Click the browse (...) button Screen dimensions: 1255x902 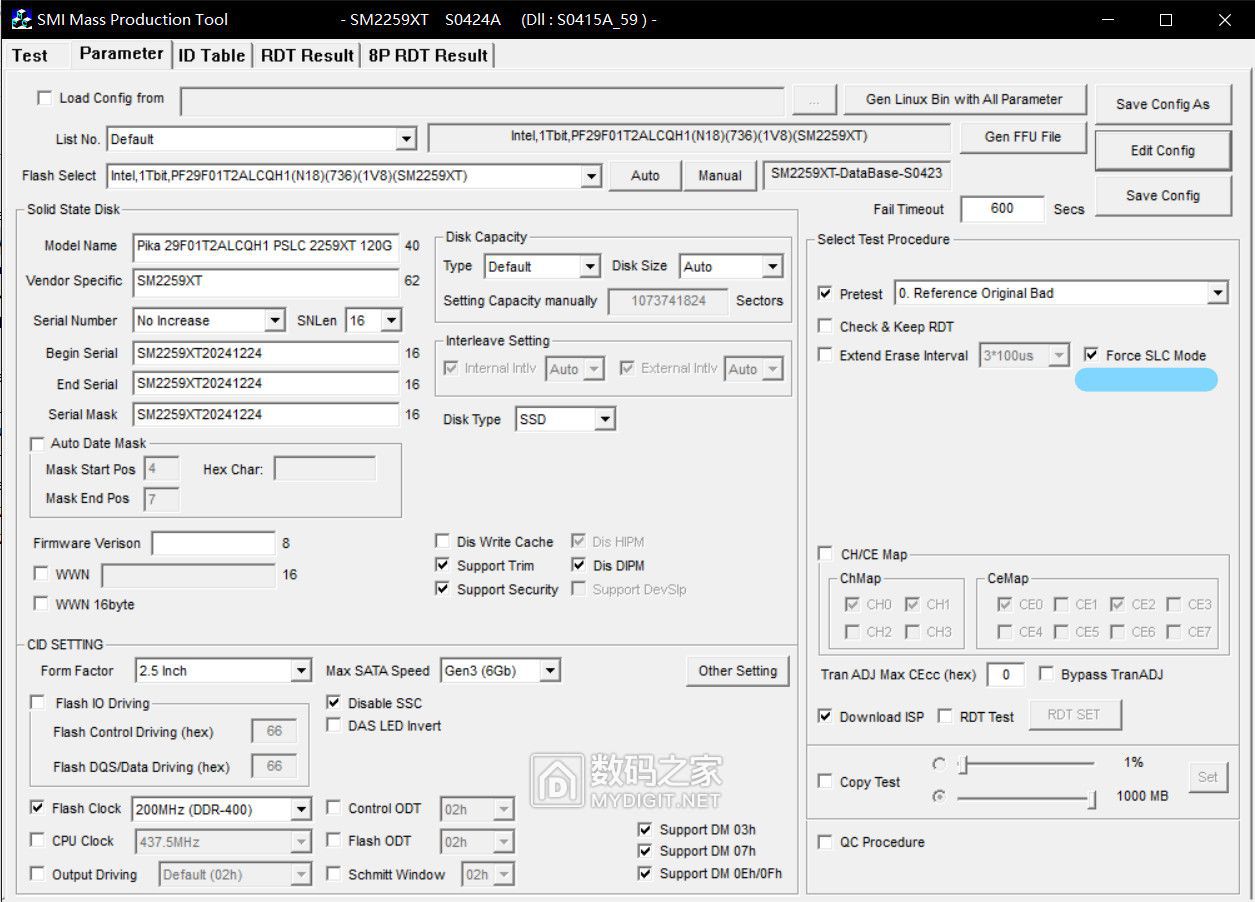tap(814, 100)
